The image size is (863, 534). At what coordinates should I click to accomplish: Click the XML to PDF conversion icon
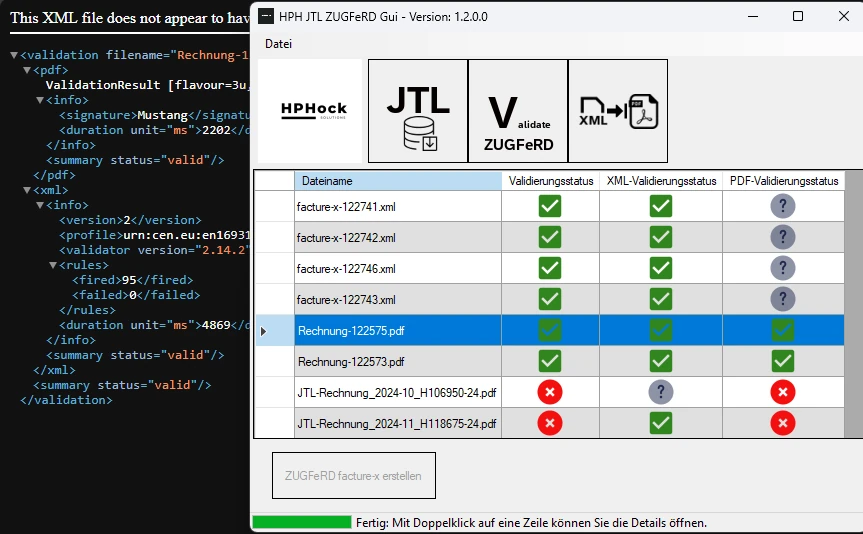tap(618, 111)
